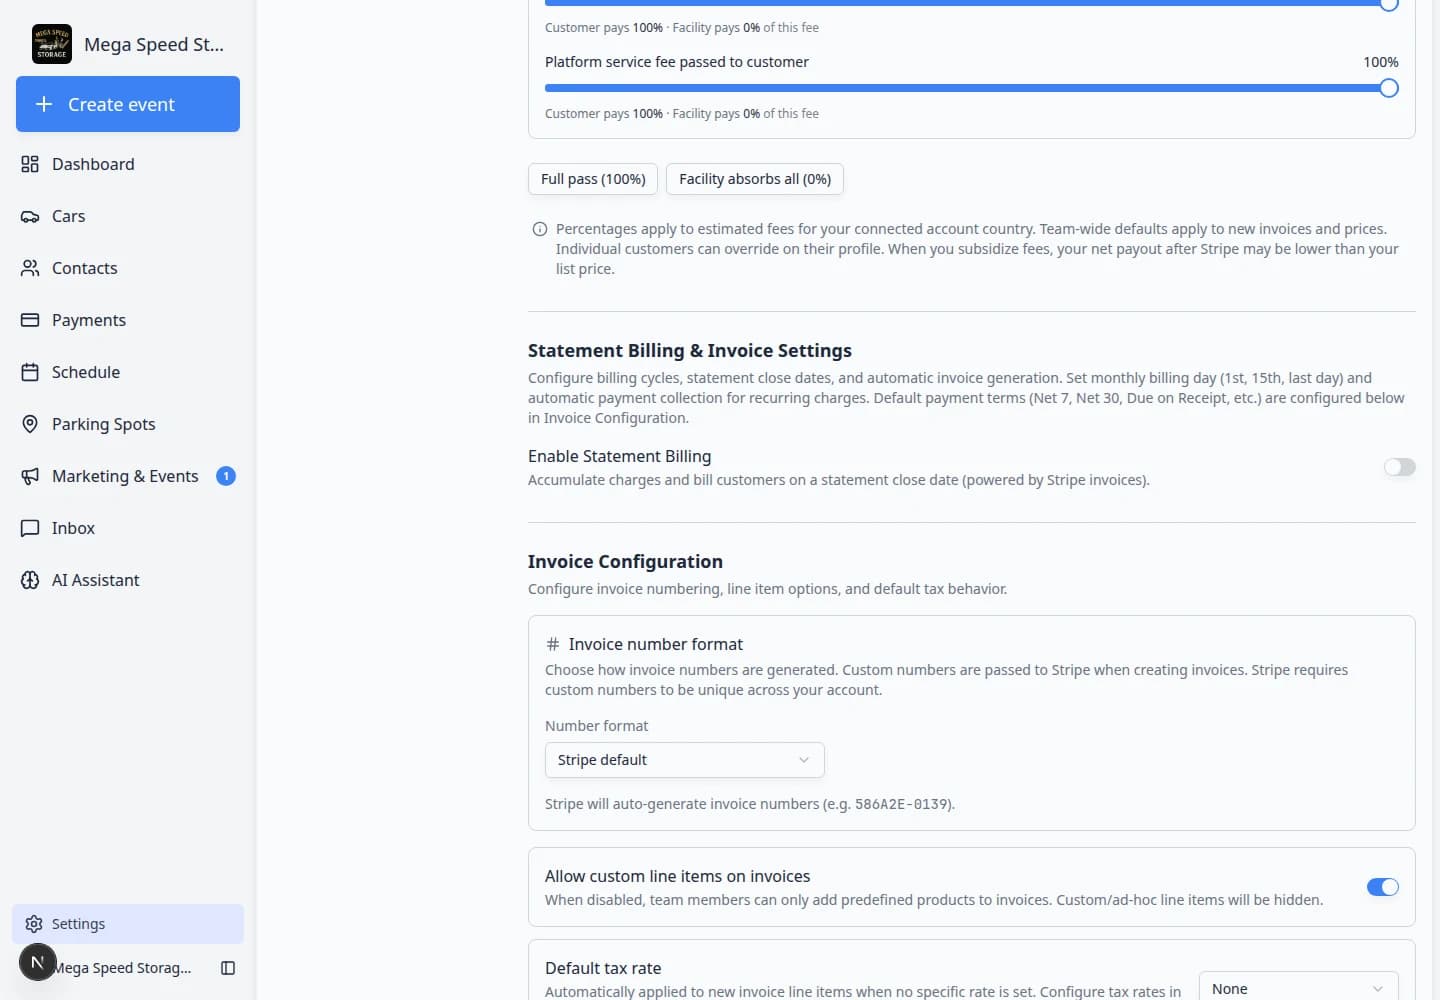Screen dimensions: 1440x1000
Task: Click the Mega Speed Storage logo
Action: 52,44
